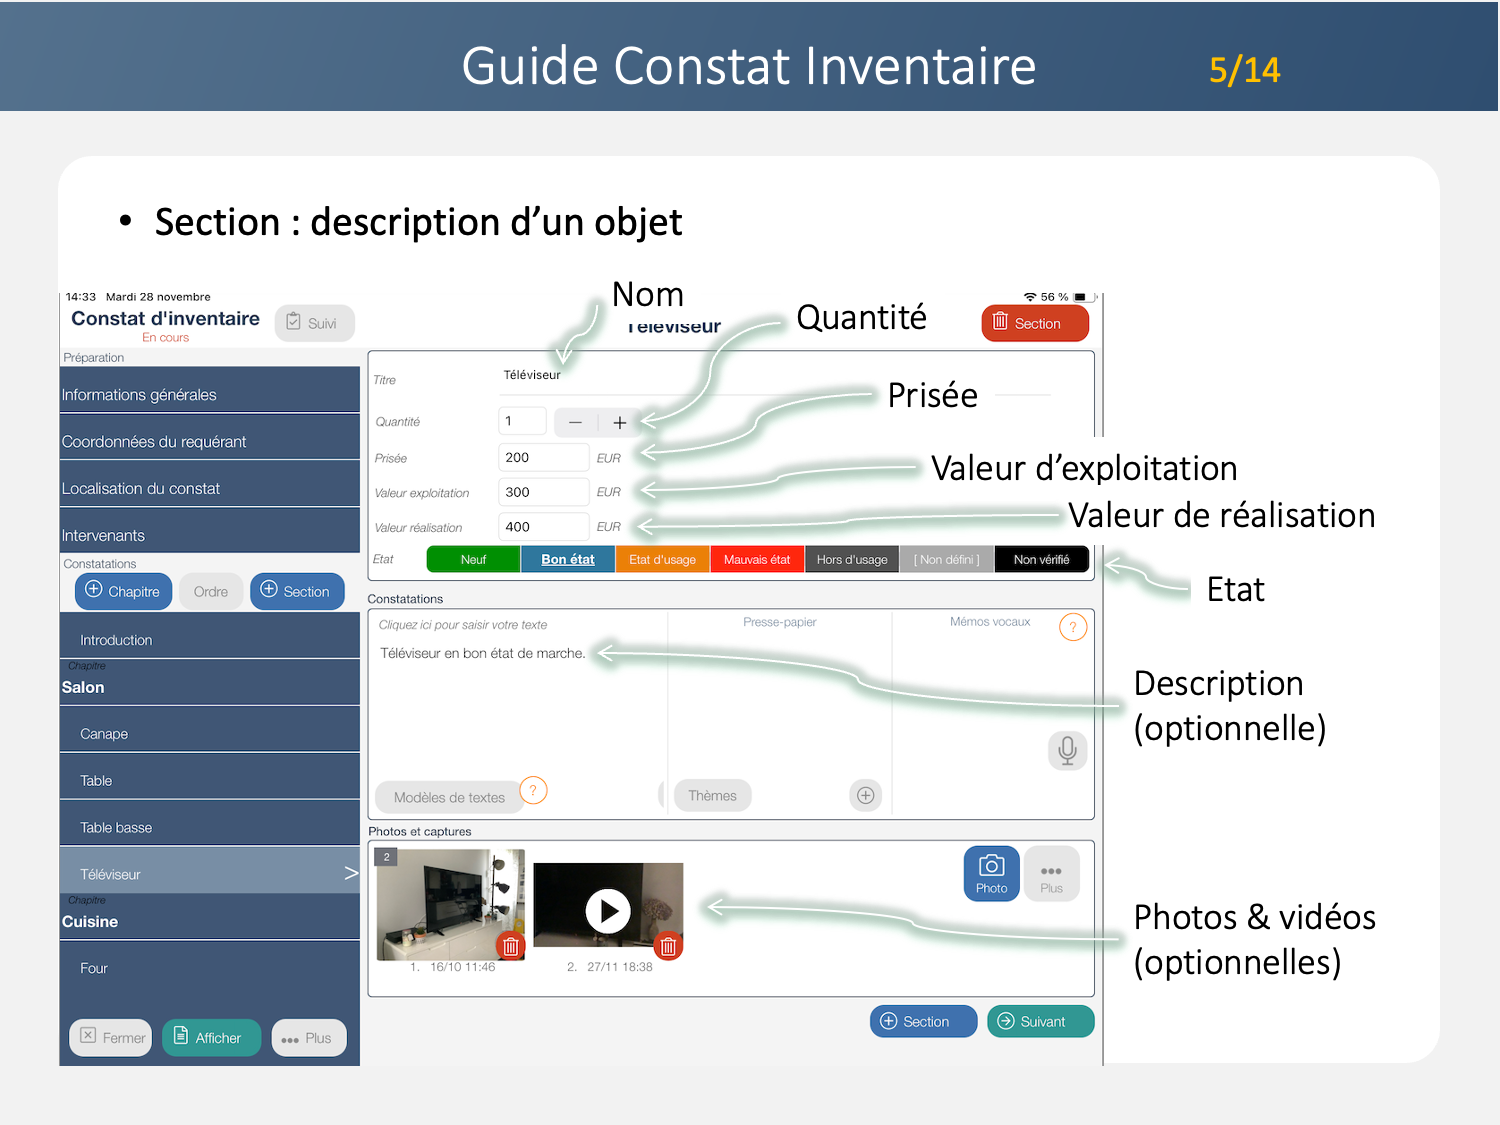The width and height of the screenshot is (1500, 1125).
Task: Tap the microphone voice memo icon
Action: 1067,750
